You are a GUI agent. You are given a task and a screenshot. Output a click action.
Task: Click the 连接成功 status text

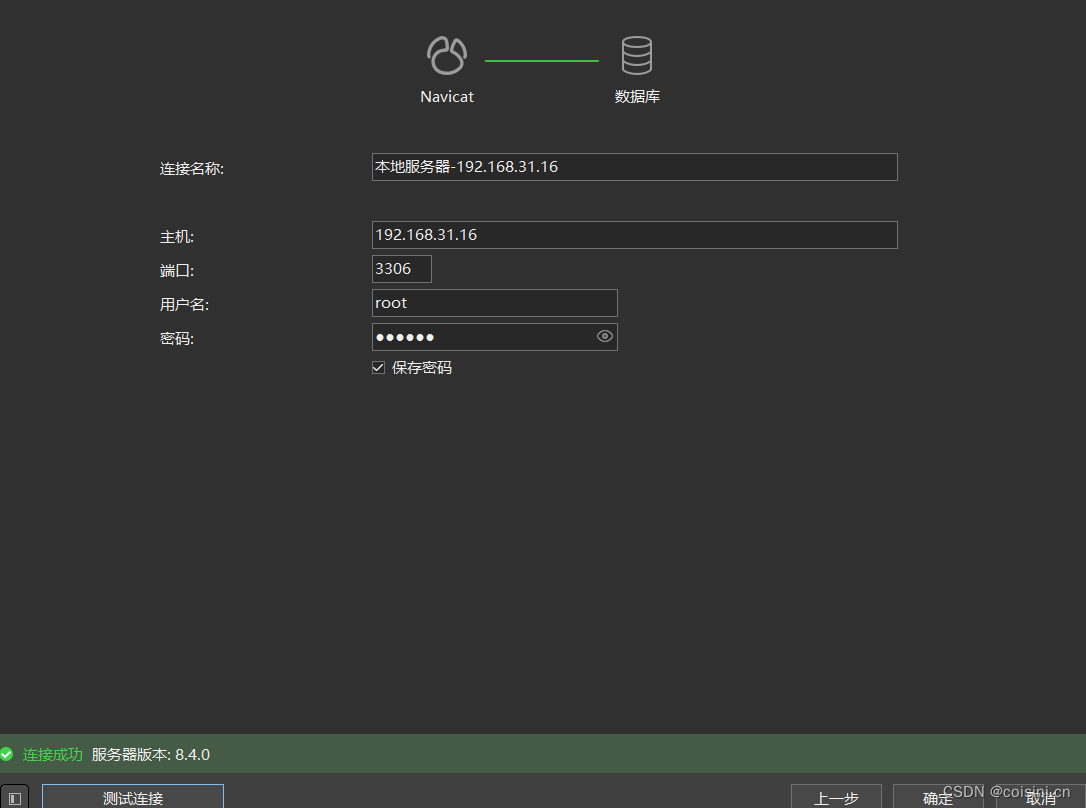[x=53, y=755]
